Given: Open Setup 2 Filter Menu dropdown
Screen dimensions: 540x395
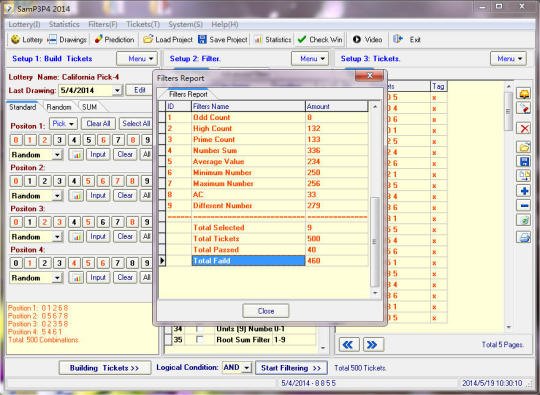Looking at the screenshot, I should coord(310,59).
